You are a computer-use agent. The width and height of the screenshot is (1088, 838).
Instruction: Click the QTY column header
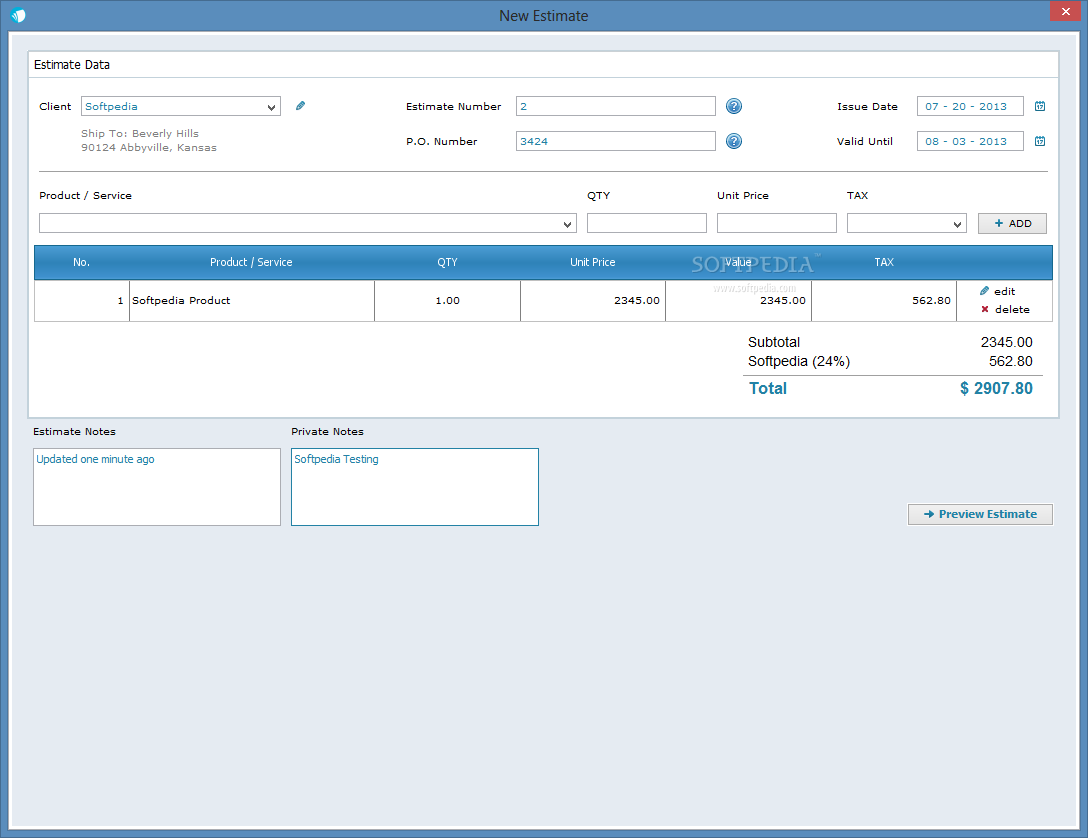(448, 262)
